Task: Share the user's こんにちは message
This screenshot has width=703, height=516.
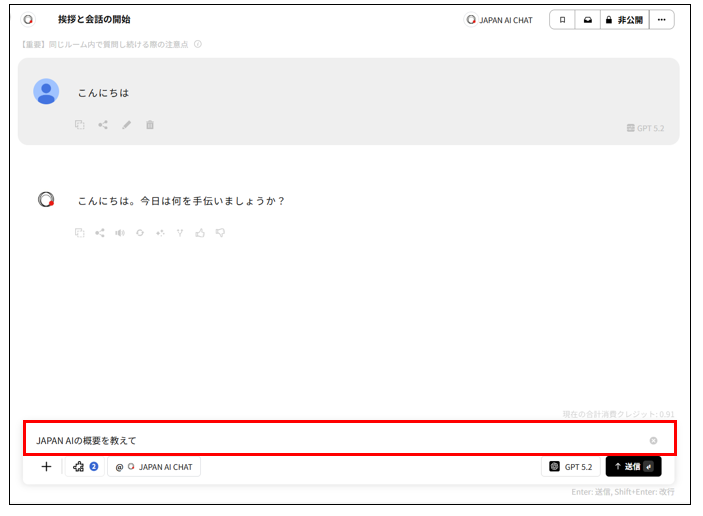Action: pyautogui.click(x=103, y=125)
